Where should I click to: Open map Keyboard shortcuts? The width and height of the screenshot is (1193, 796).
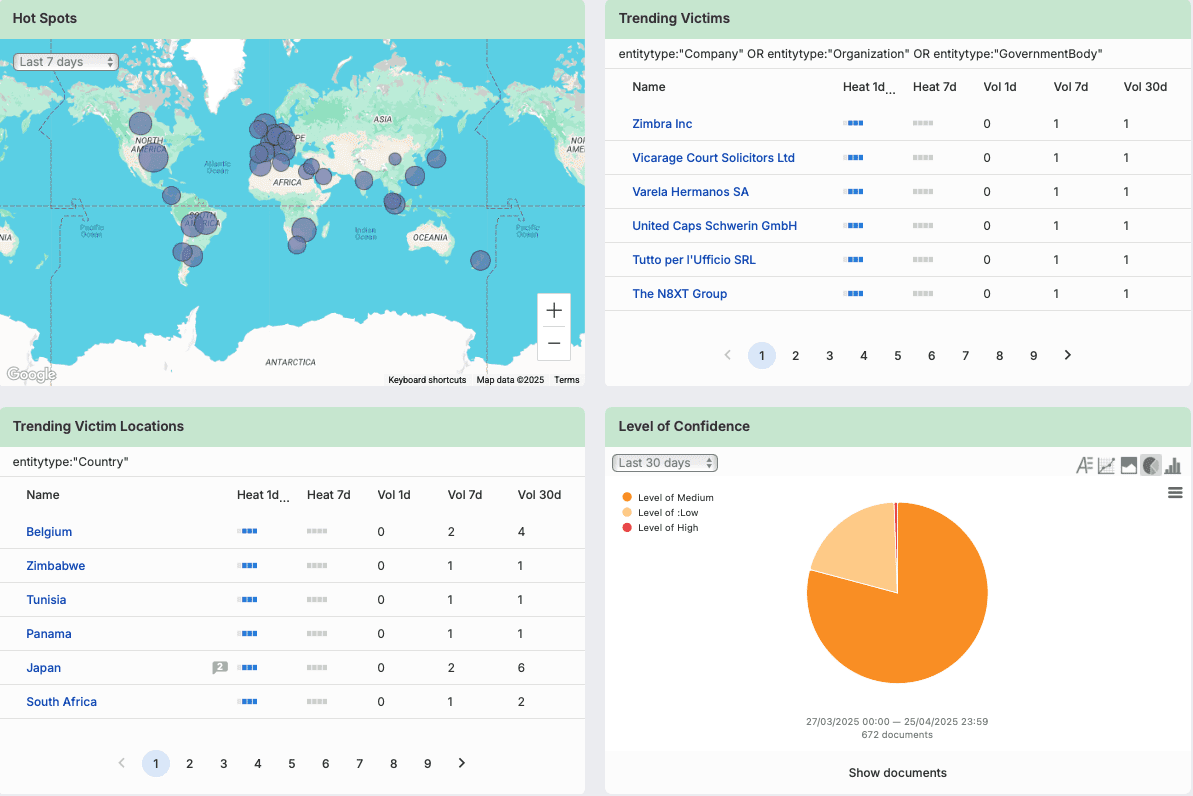[427, 380]
